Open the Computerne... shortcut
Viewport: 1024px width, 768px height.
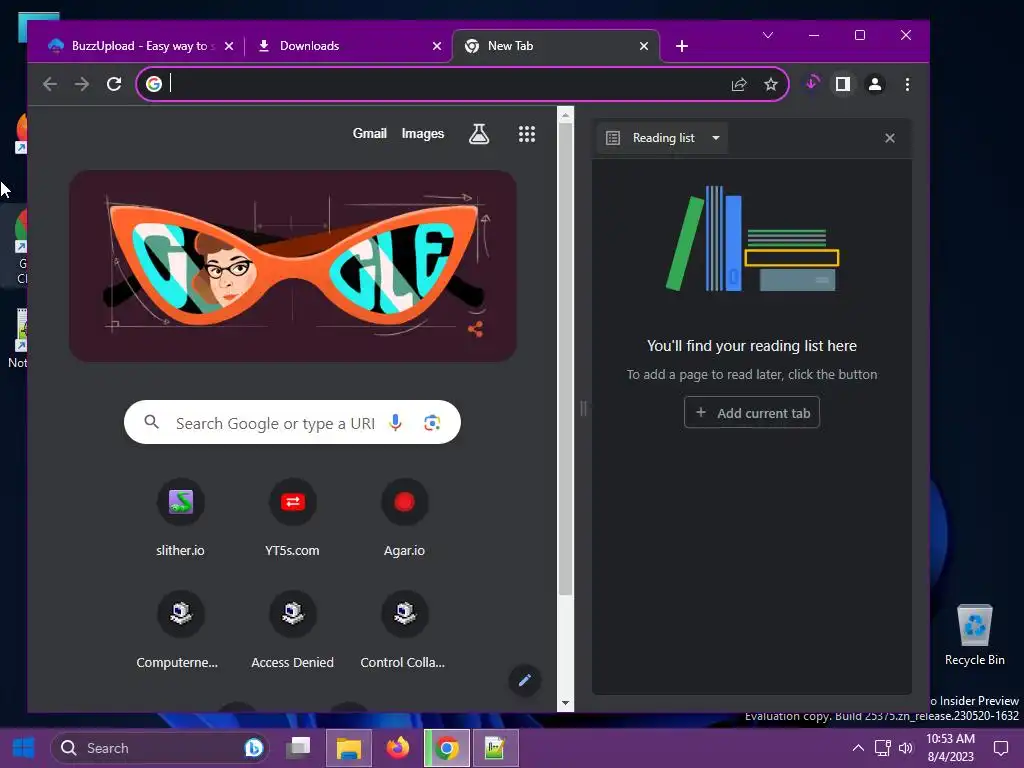[180, 631]
